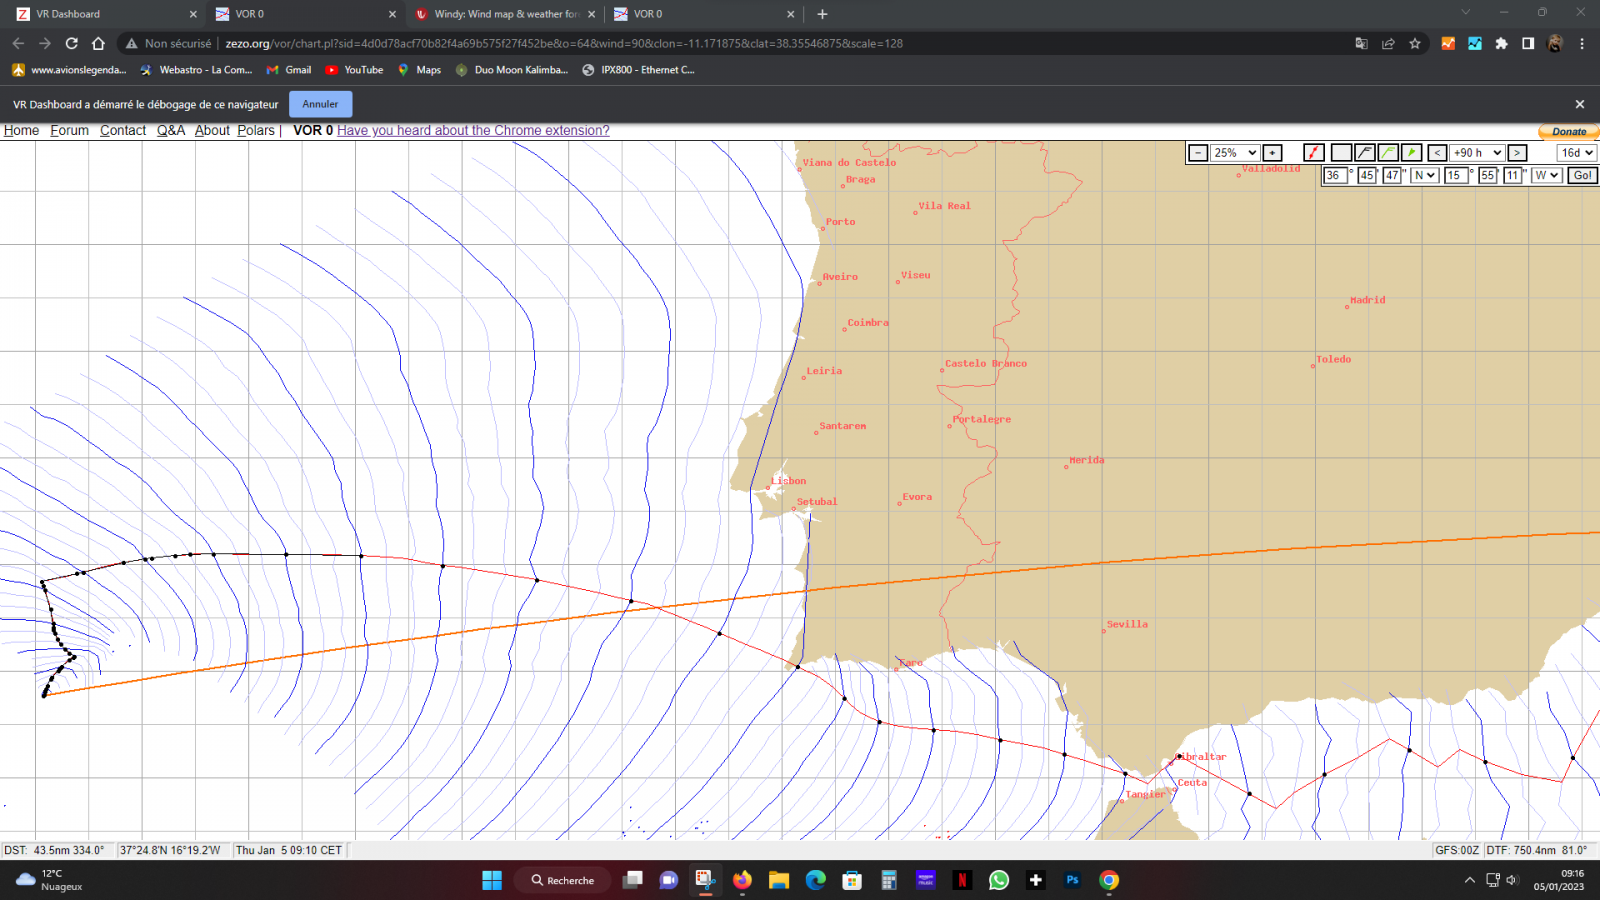Image resolution: width=1600 pixels, height=900 pixels.
Task: Click the Donate button
Action: (x=1568, y=132)
